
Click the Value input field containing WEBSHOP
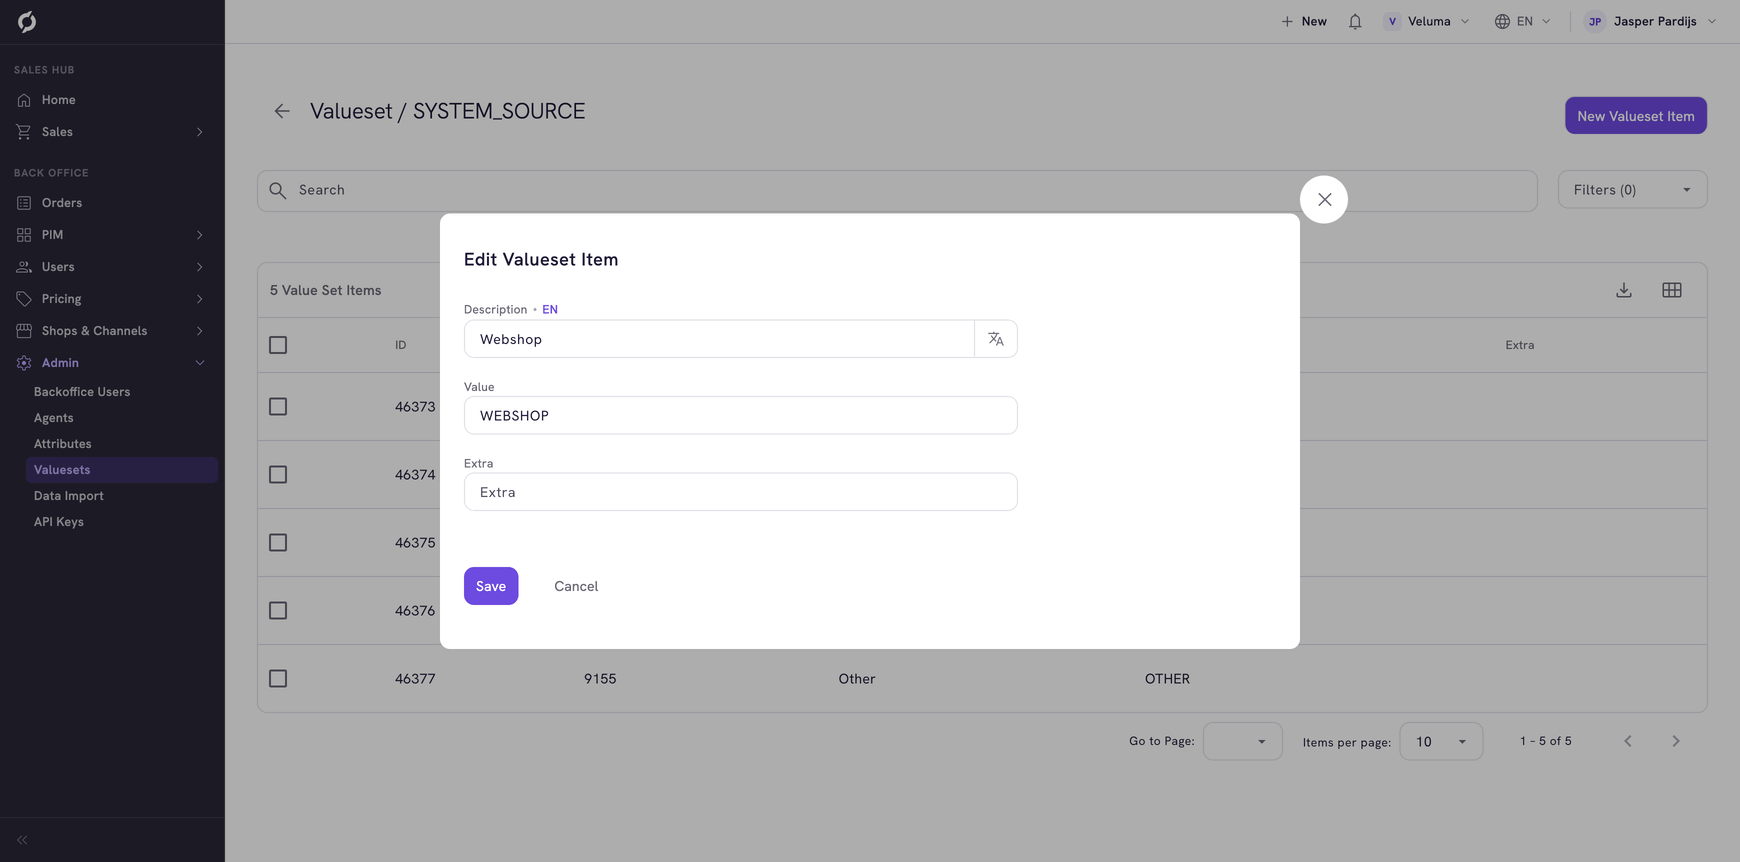741,416
